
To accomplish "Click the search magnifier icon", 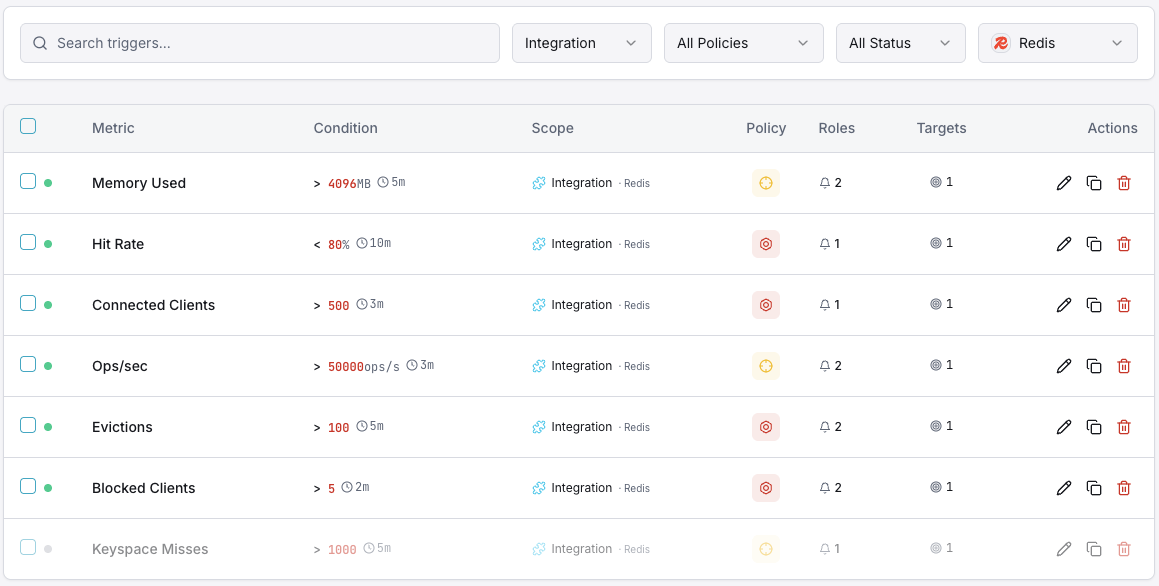I will (x=40, y=43).
